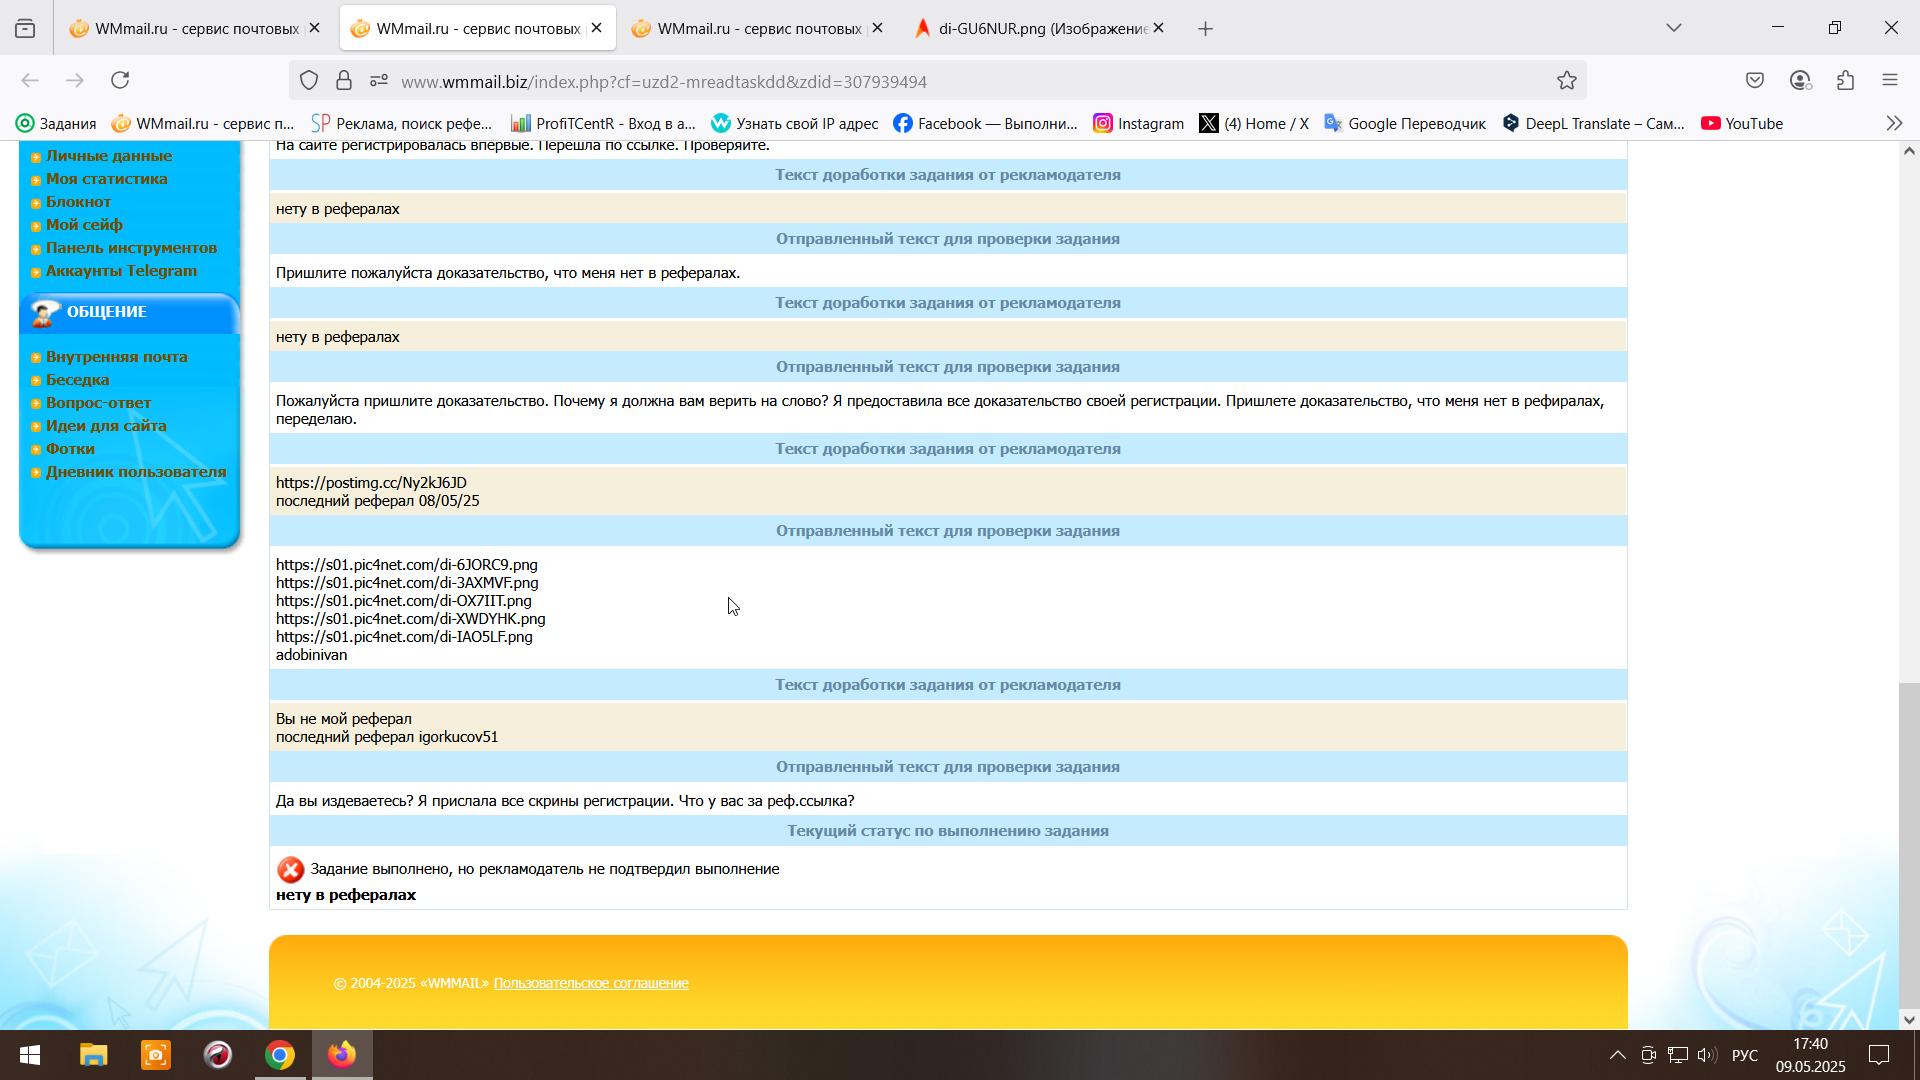This screenshot has height=1080, width=1920.
Task: Open the user agreement link in footer
Action: click(591, 983)
